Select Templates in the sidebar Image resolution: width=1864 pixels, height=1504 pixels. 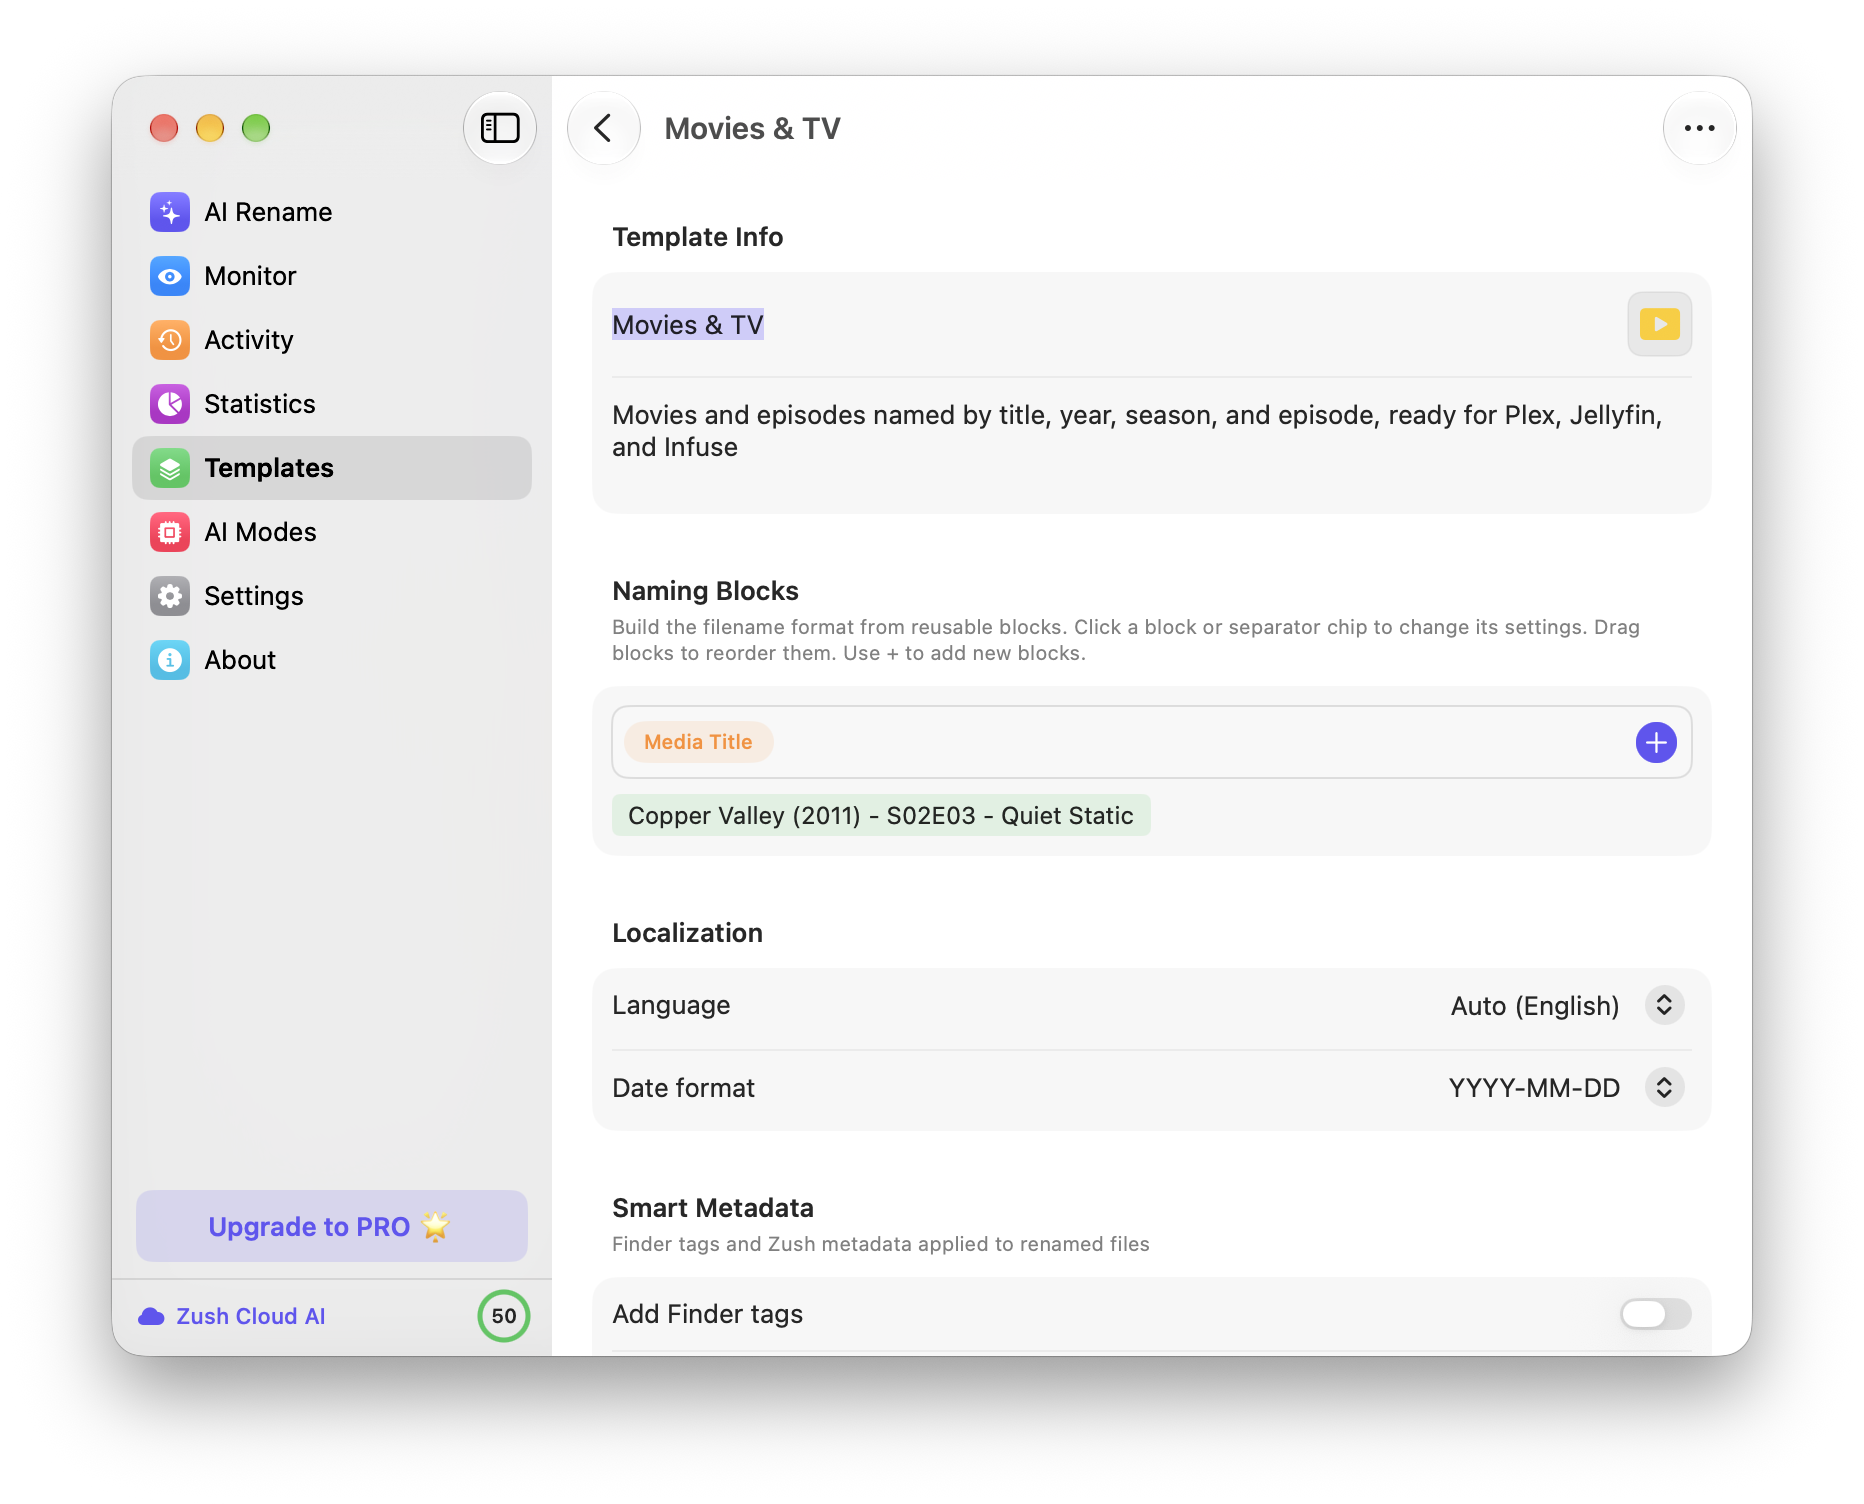pos(332,468)
